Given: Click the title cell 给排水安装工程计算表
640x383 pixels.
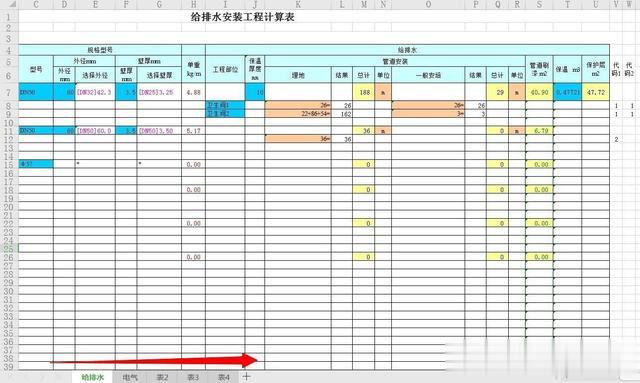Looking at the screenshot, I should tap(242, 17).
